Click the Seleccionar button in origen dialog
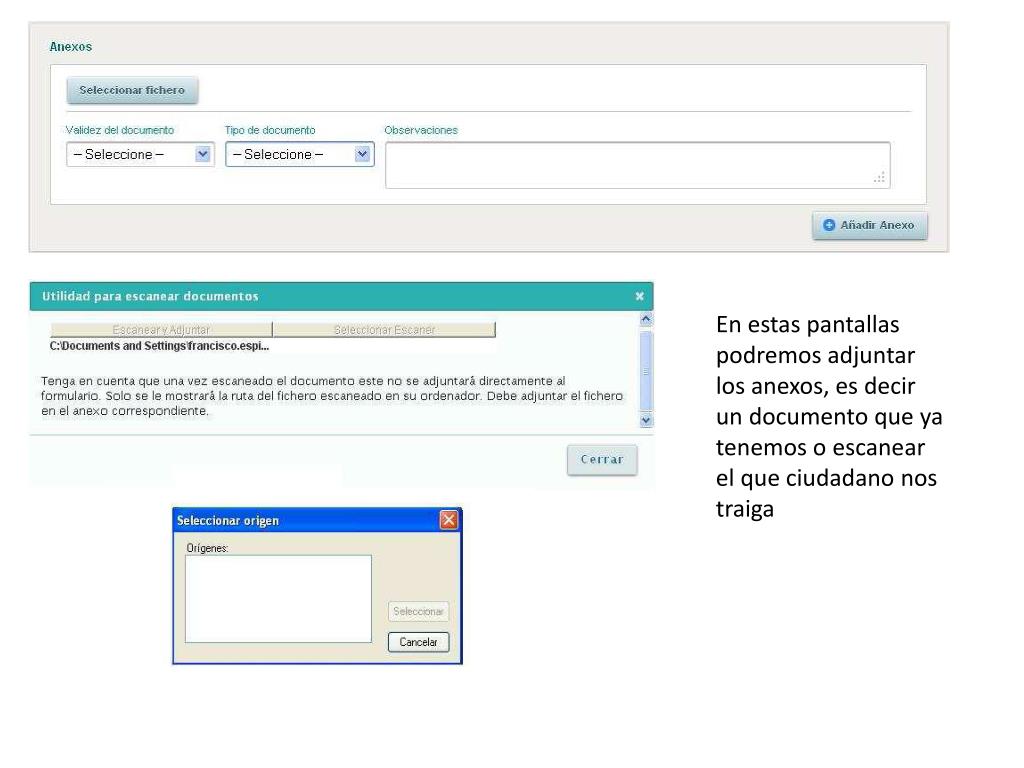The image size is (1024, 768). pos(418,612)
